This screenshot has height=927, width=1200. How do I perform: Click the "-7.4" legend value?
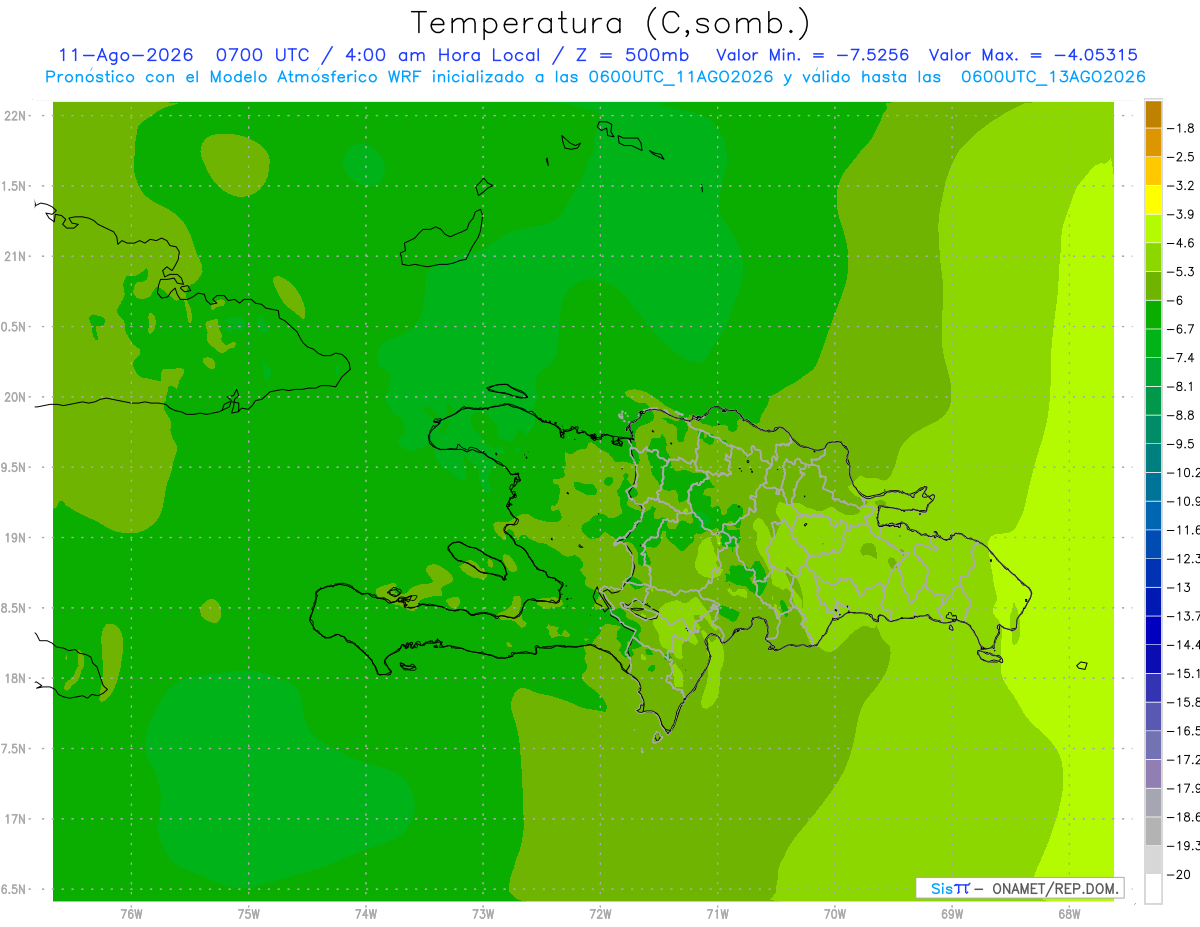[1182, 358]
